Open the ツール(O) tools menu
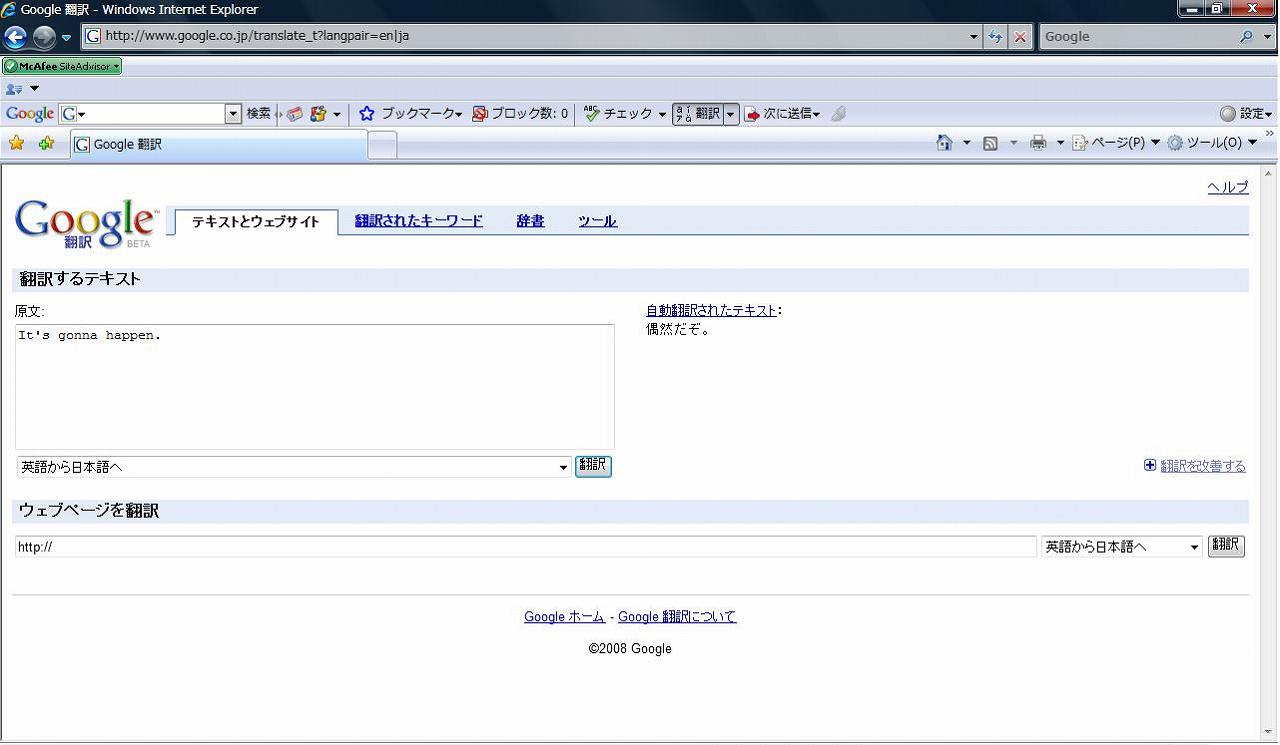This screenshot has height=745, width=1280. 1212,143
